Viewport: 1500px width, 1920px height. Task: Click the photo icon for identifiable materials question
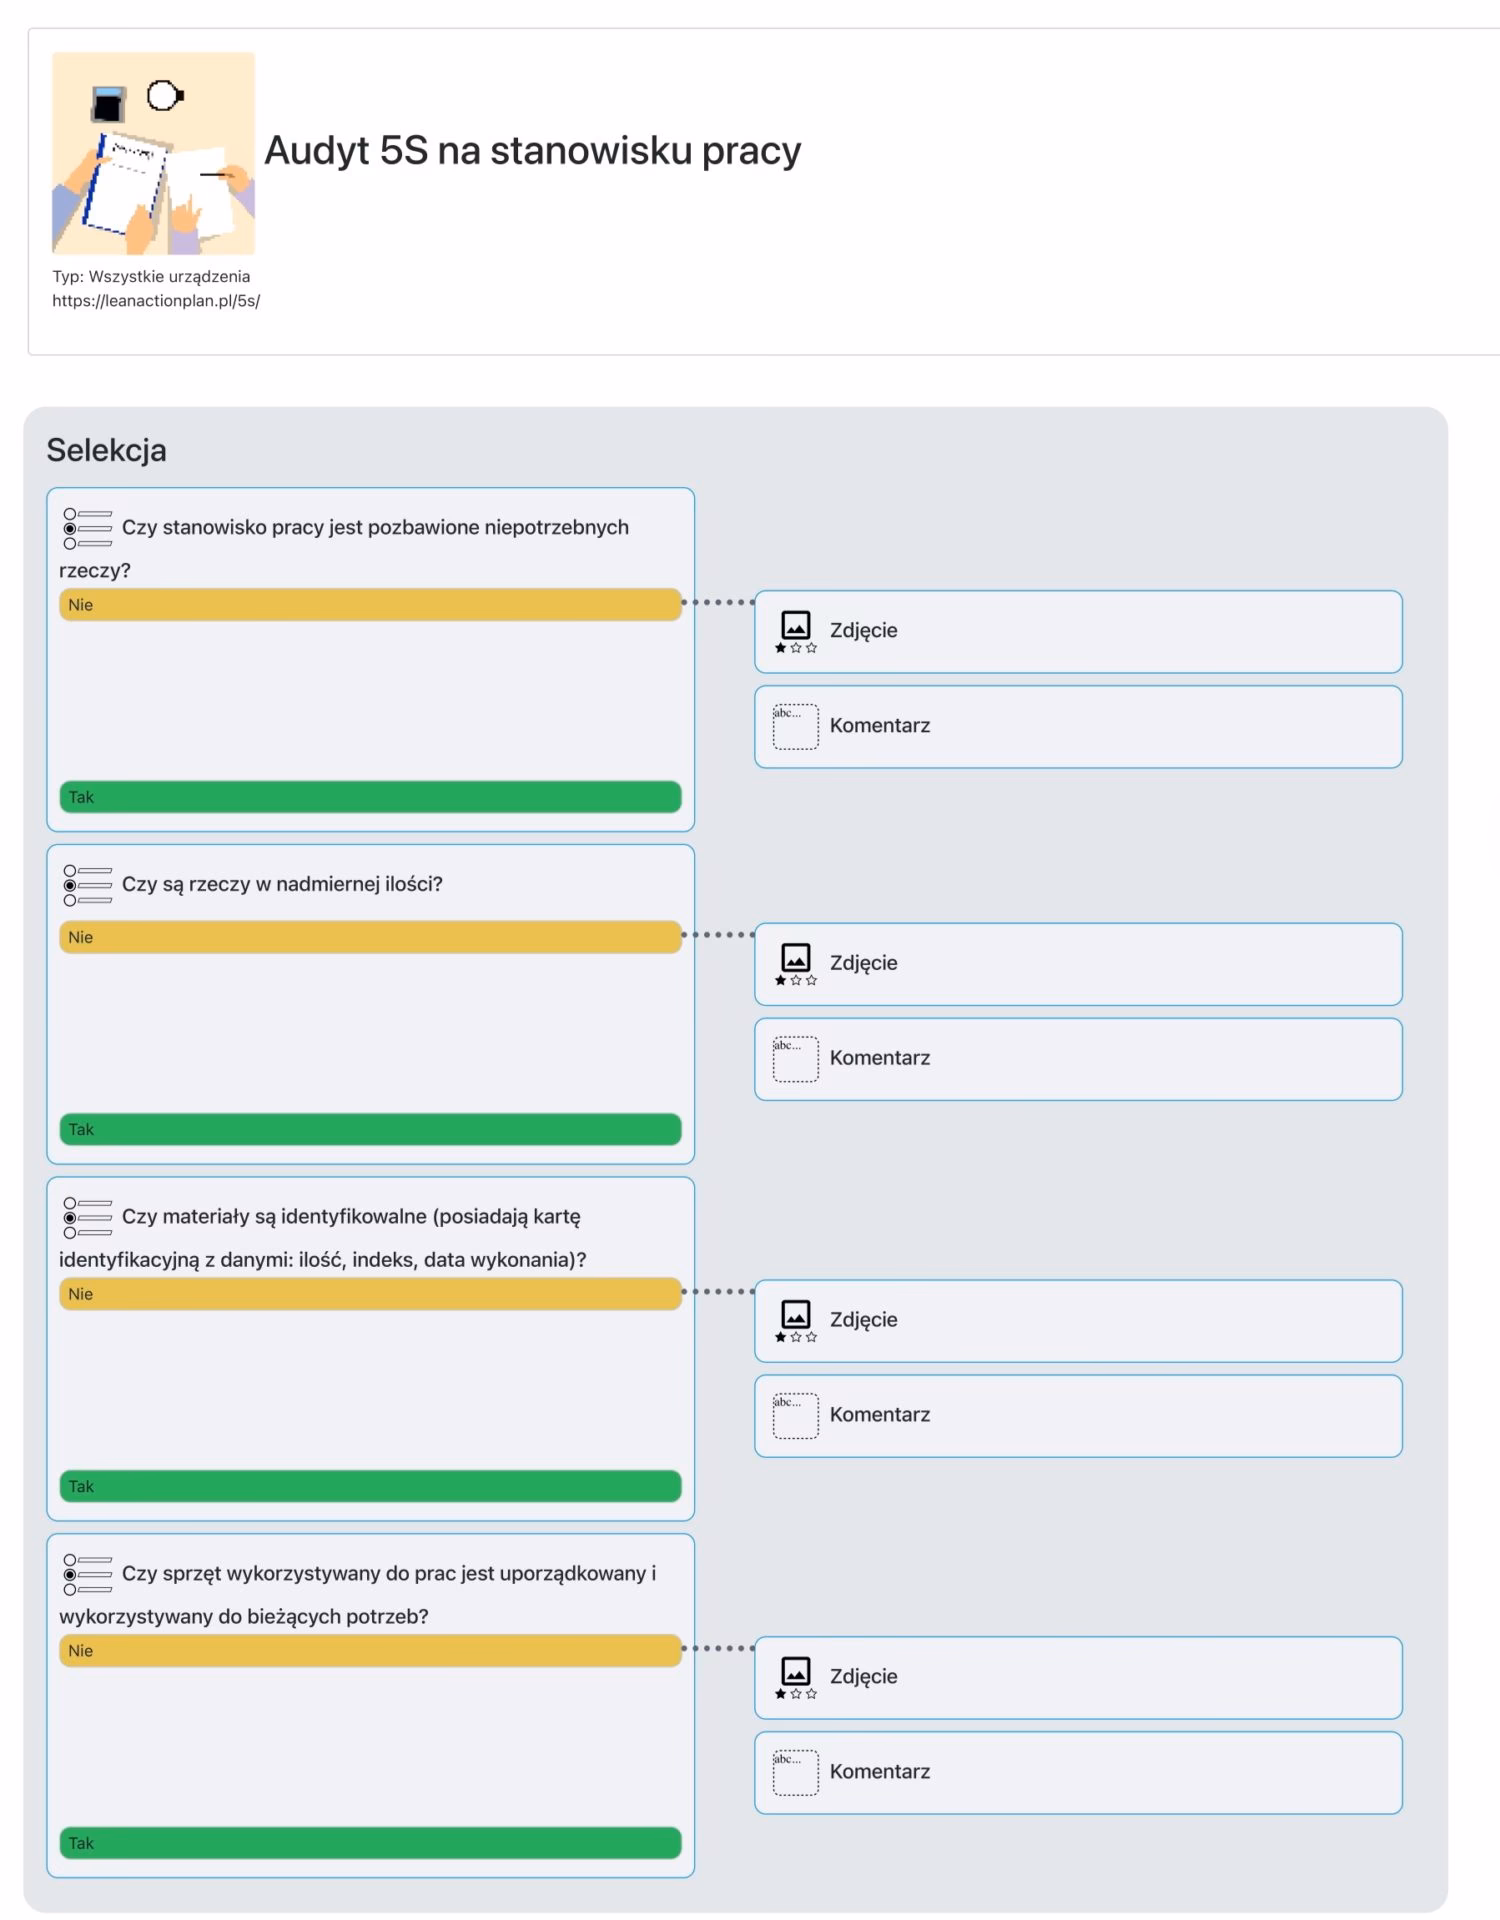[796, 1319]
